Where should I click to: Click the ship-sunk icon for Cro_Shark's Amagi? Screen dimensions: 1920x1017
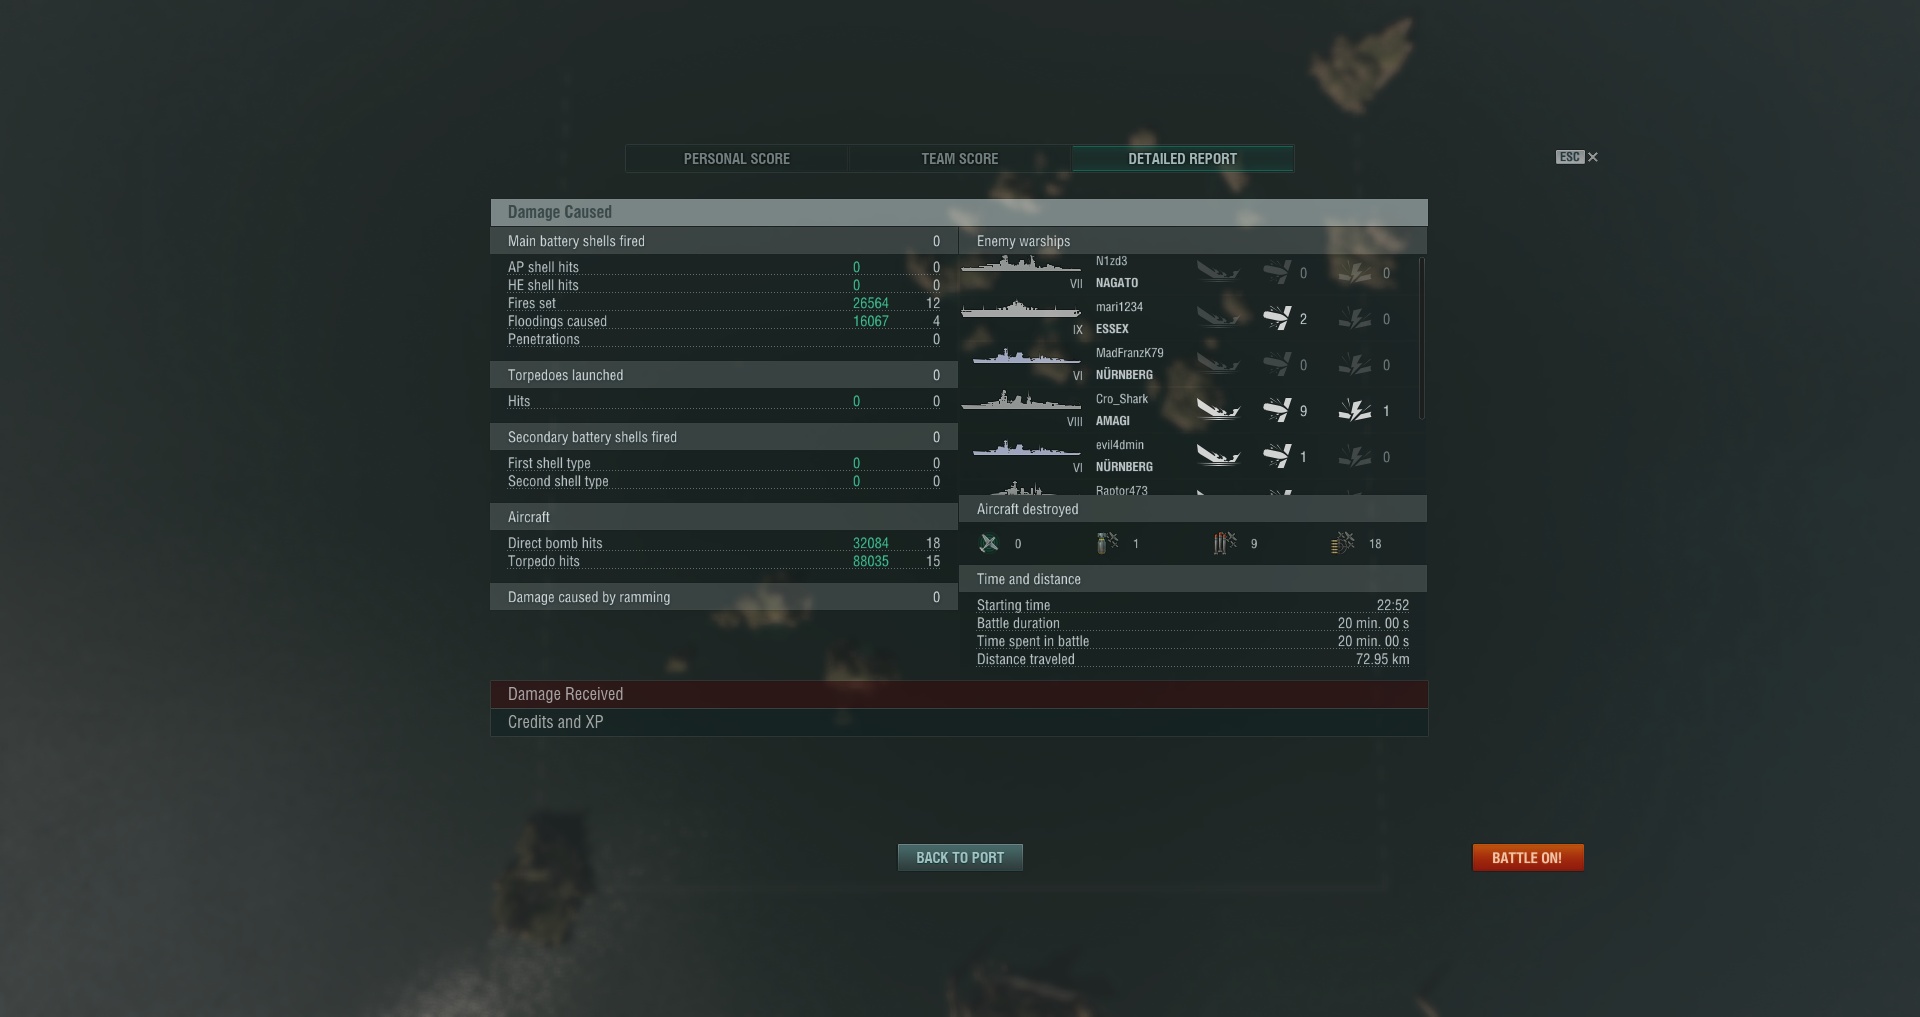[x=1218, y=410]
